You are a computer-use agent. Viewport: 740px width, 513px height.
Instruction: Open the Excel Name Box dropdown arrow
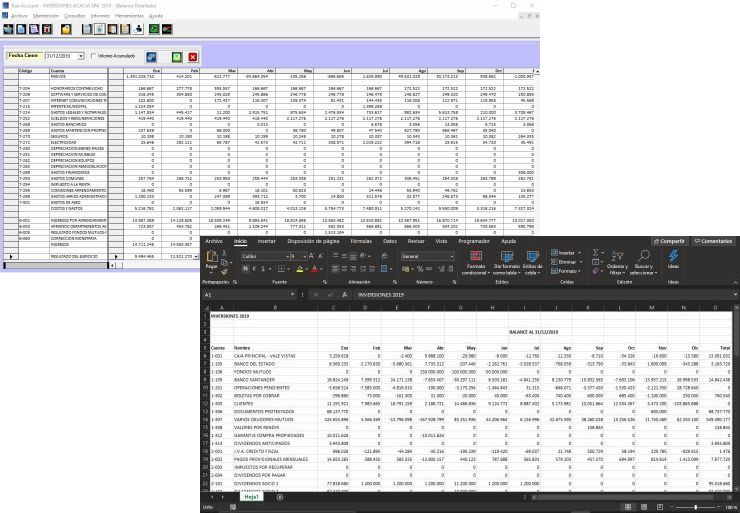pos(293,294)
